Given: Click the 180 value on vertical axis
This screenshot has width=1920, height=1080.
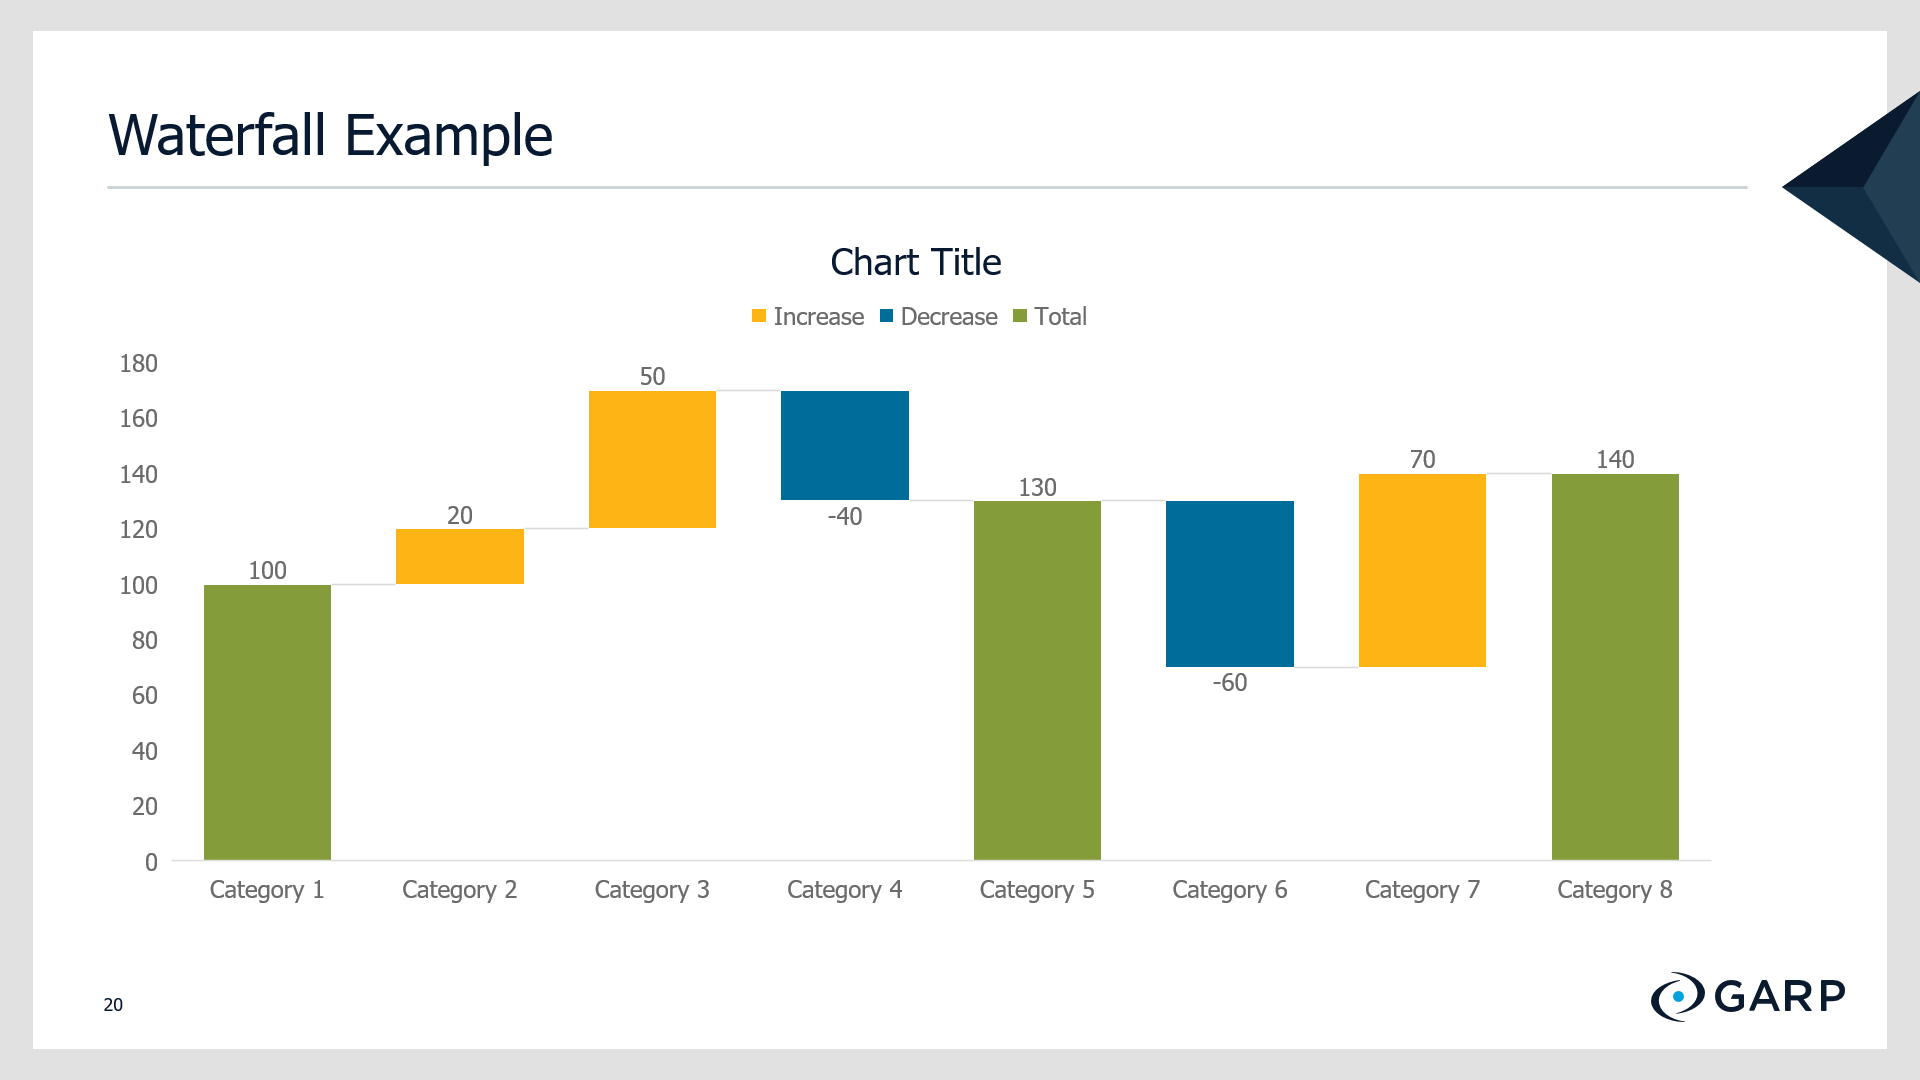Looking at the screenshot, I should [x=139, y=363].
